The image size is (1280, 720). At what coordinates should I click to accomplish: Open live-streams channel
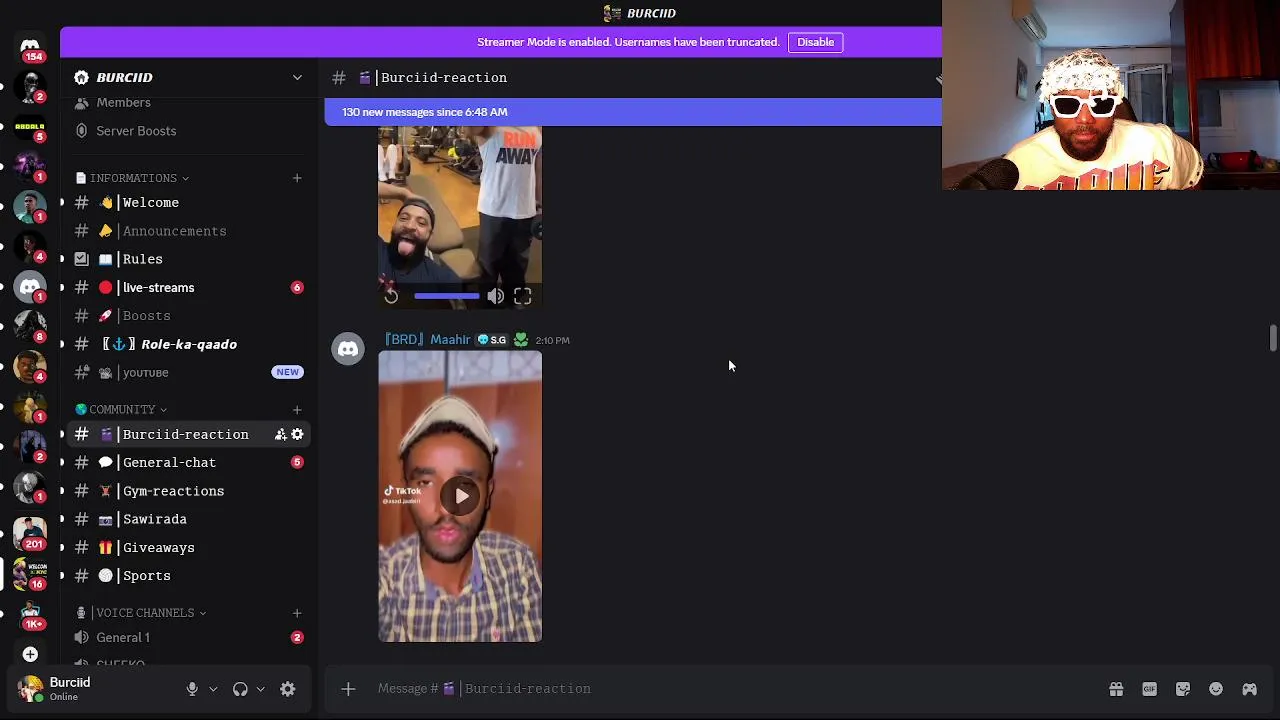pos(188,287)
